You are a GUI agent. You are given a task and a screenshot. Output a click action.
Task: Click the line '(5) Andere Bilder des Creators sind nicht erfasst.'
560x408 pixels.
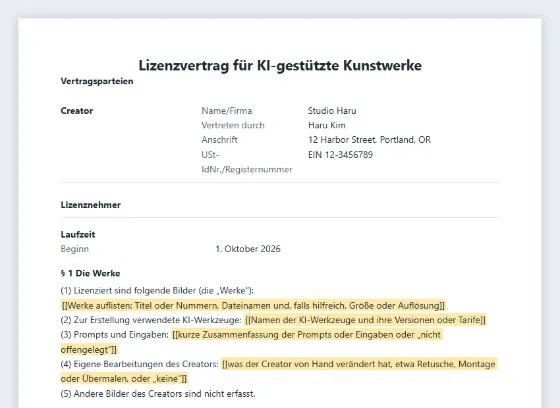click(x=158, y=394)
